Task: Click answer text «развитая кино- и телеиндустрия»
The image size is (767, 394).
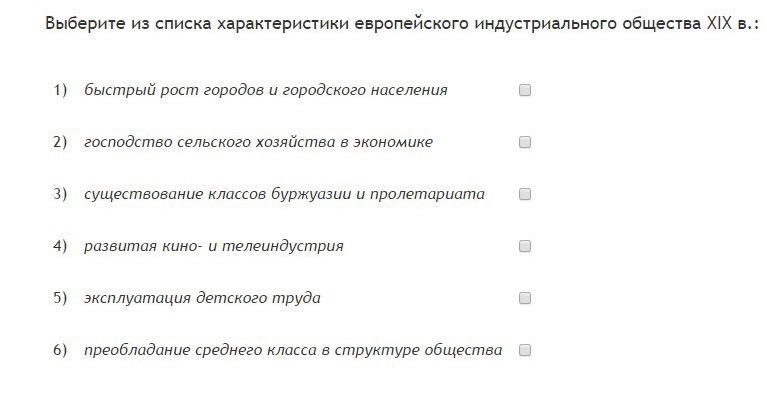Action: 214,246
